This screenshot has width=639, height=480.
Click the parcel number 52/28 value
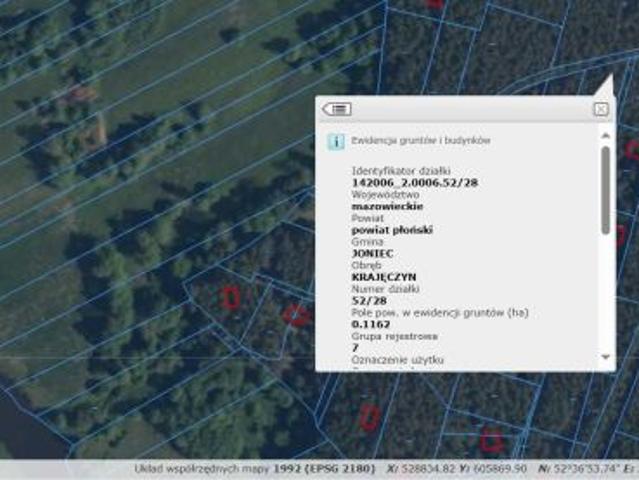coord(368,300)
